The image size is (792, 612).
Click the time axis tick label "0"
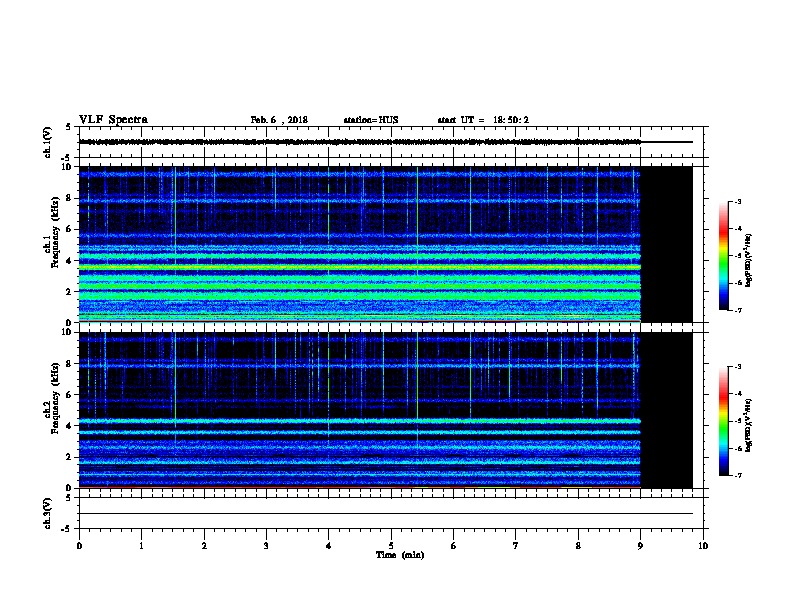[79, 546]
